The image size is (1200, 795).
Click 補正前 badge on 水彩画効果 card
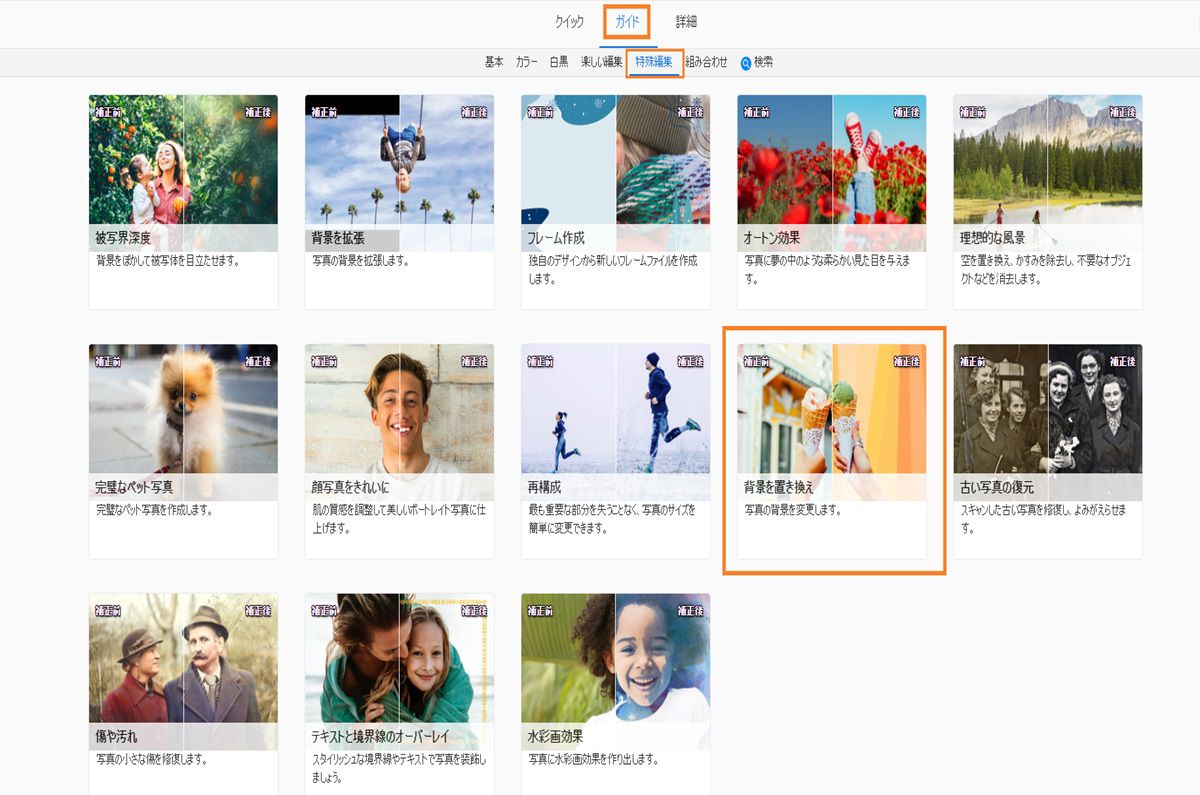pos(541,611)
